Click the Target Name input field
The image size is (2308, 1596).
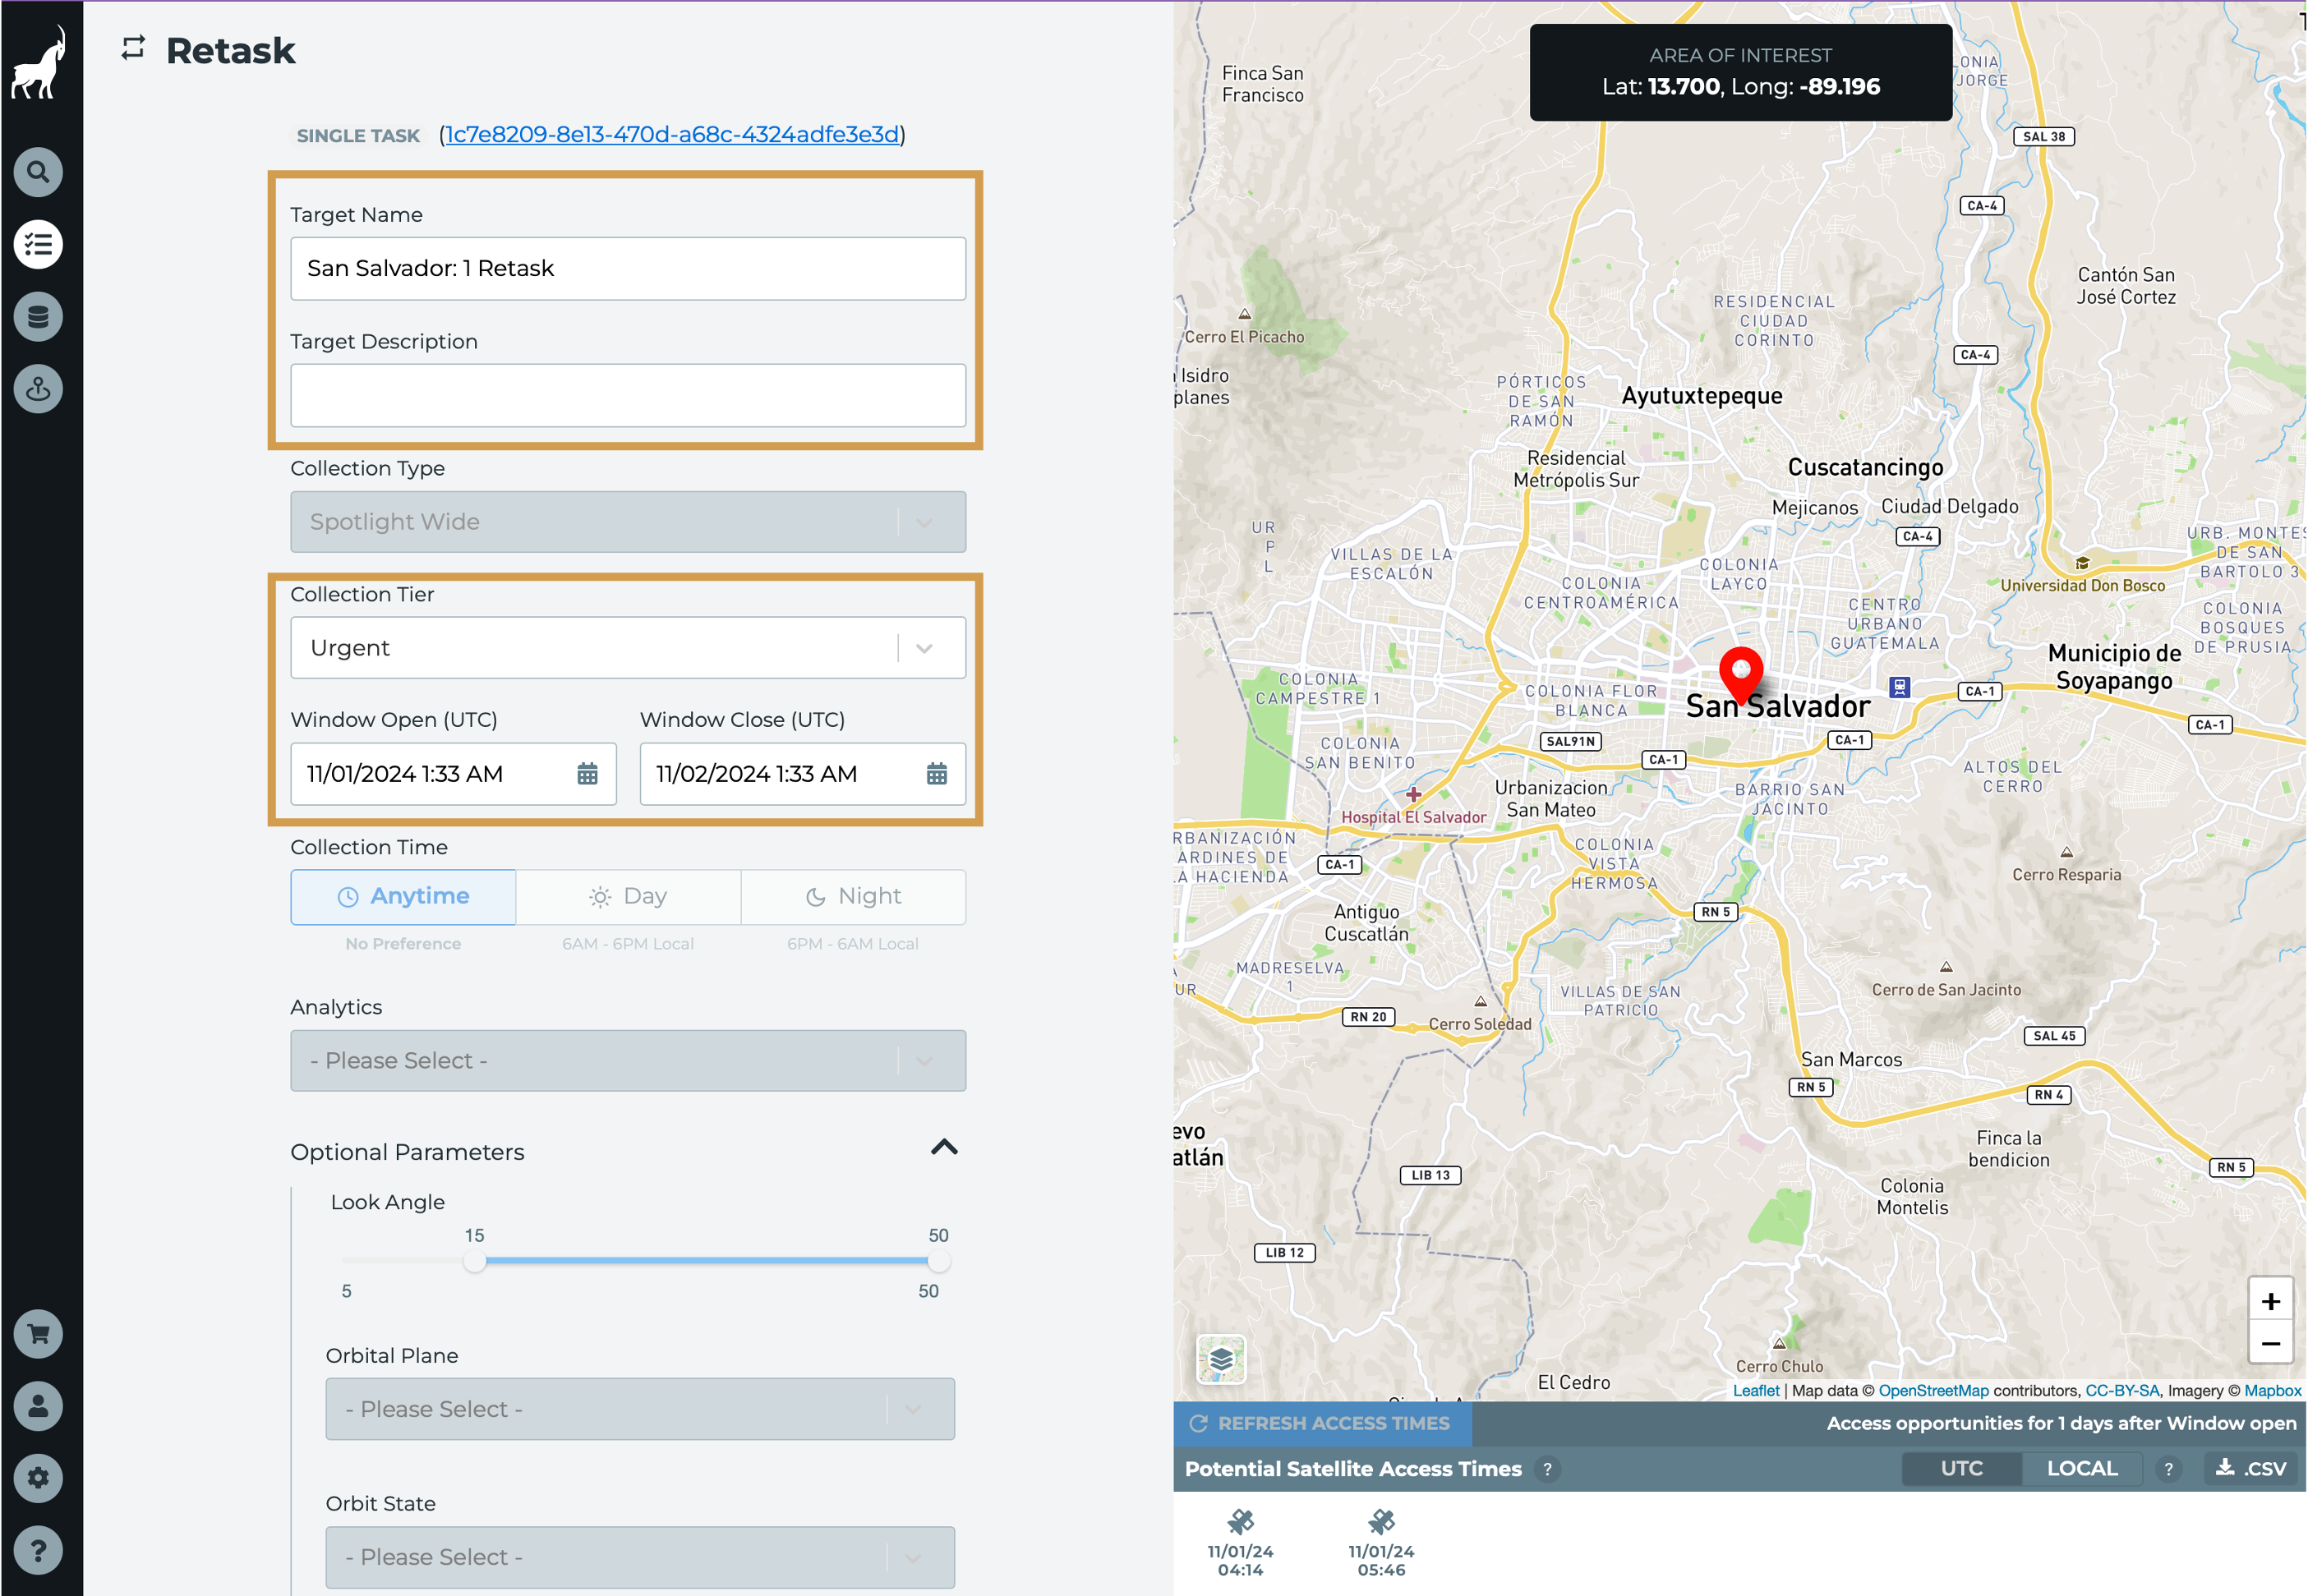tap(628, 268)
